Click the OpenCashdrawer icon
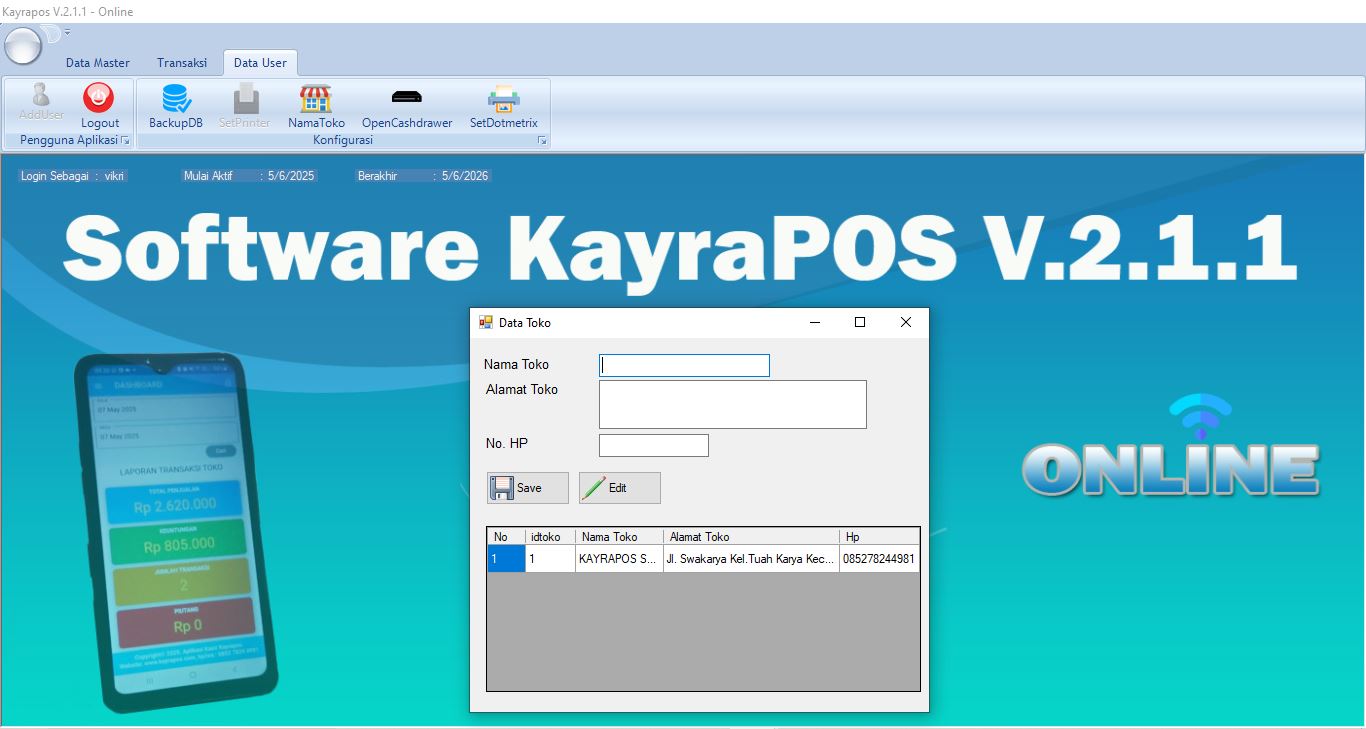 [x=406, y=99]
